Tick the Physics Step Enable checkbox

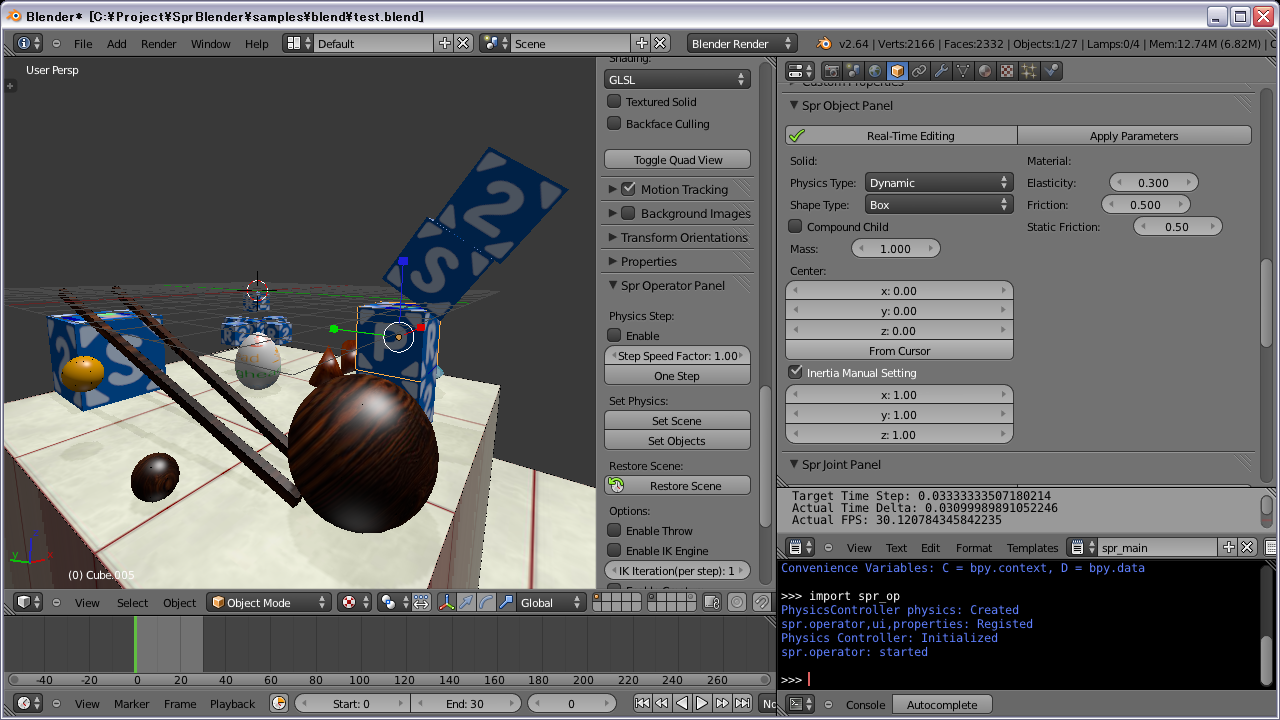pos(614,335)
